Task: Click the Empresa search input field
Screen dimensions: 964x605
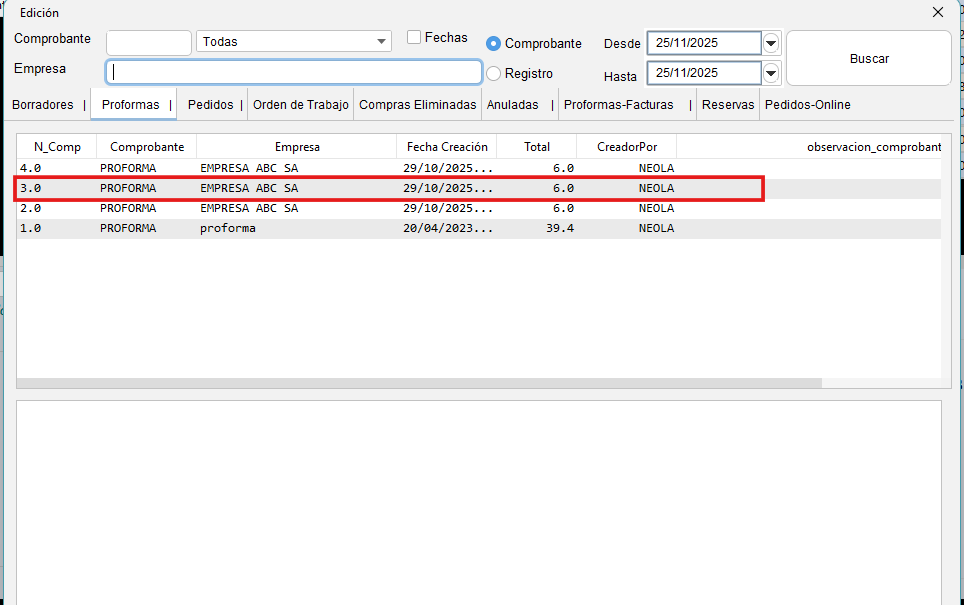Action: pyautogui.click(x=294, y=72)
